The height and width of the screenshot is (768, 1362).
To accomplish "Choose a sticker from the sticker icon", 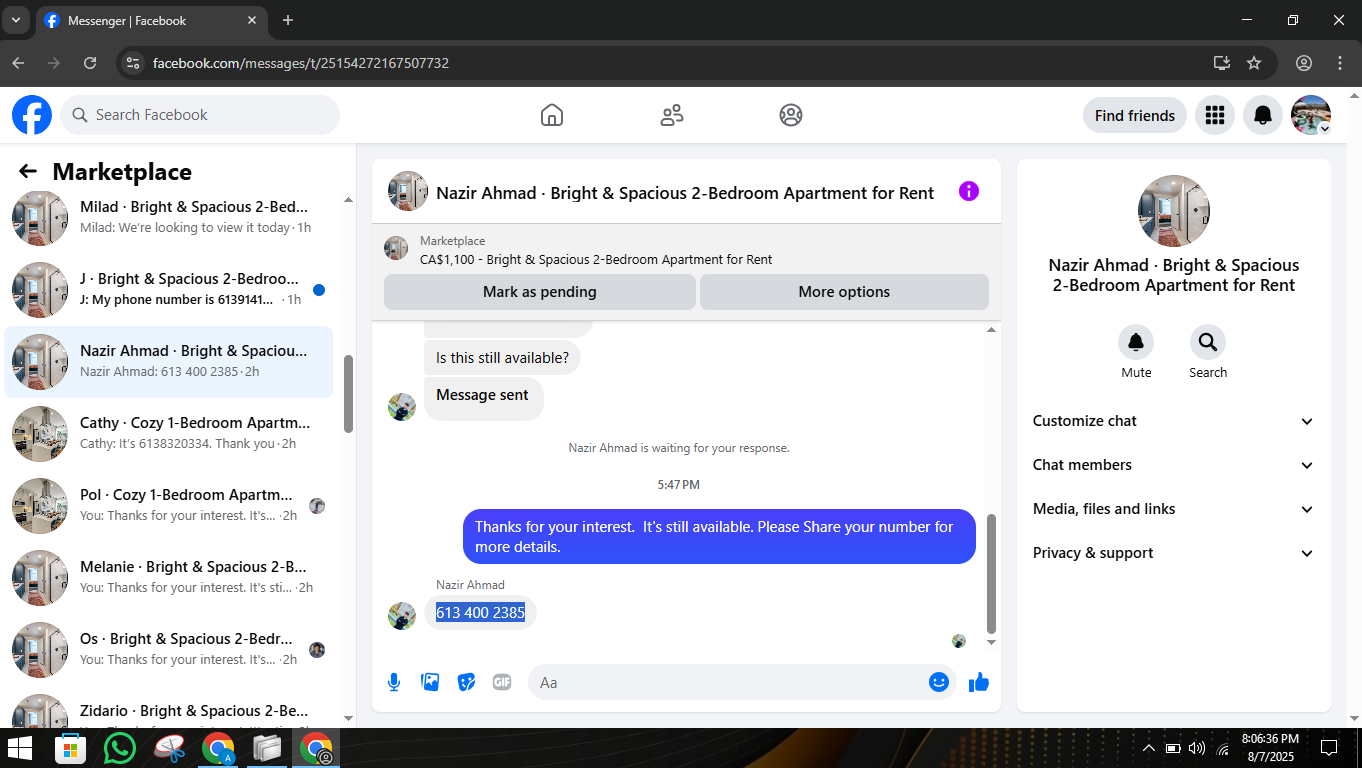I will (466, 682).
